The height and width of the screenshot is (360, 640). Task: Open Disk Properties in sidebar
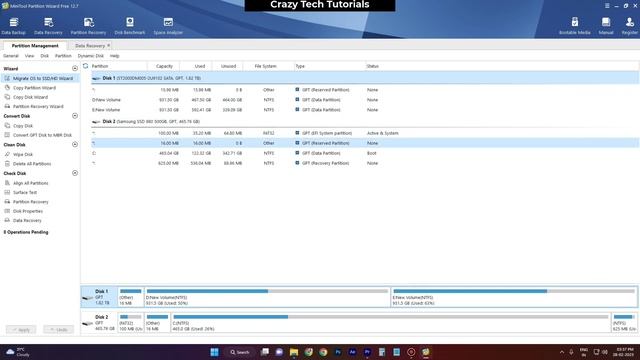tap(28, 211)
